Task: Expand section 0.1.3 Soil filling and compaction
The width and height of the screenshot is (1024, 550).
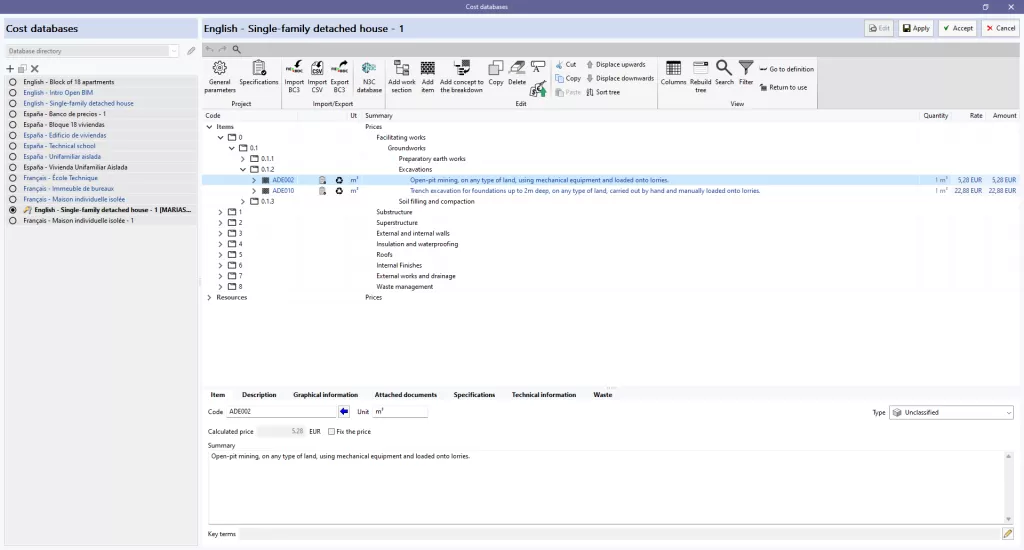Action: tap(243, 201)
